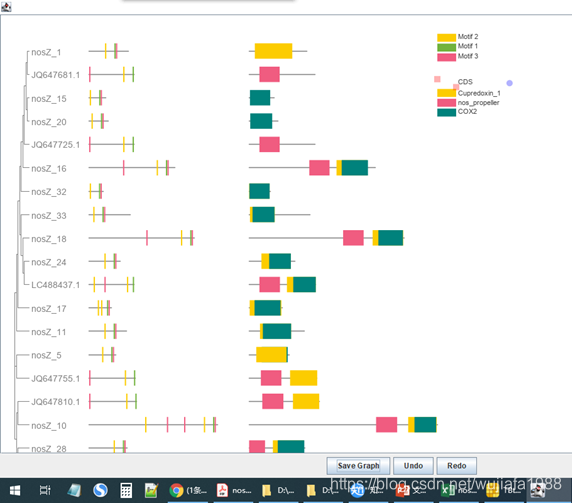Select the nosZ_20 tree label

point(49,122)
